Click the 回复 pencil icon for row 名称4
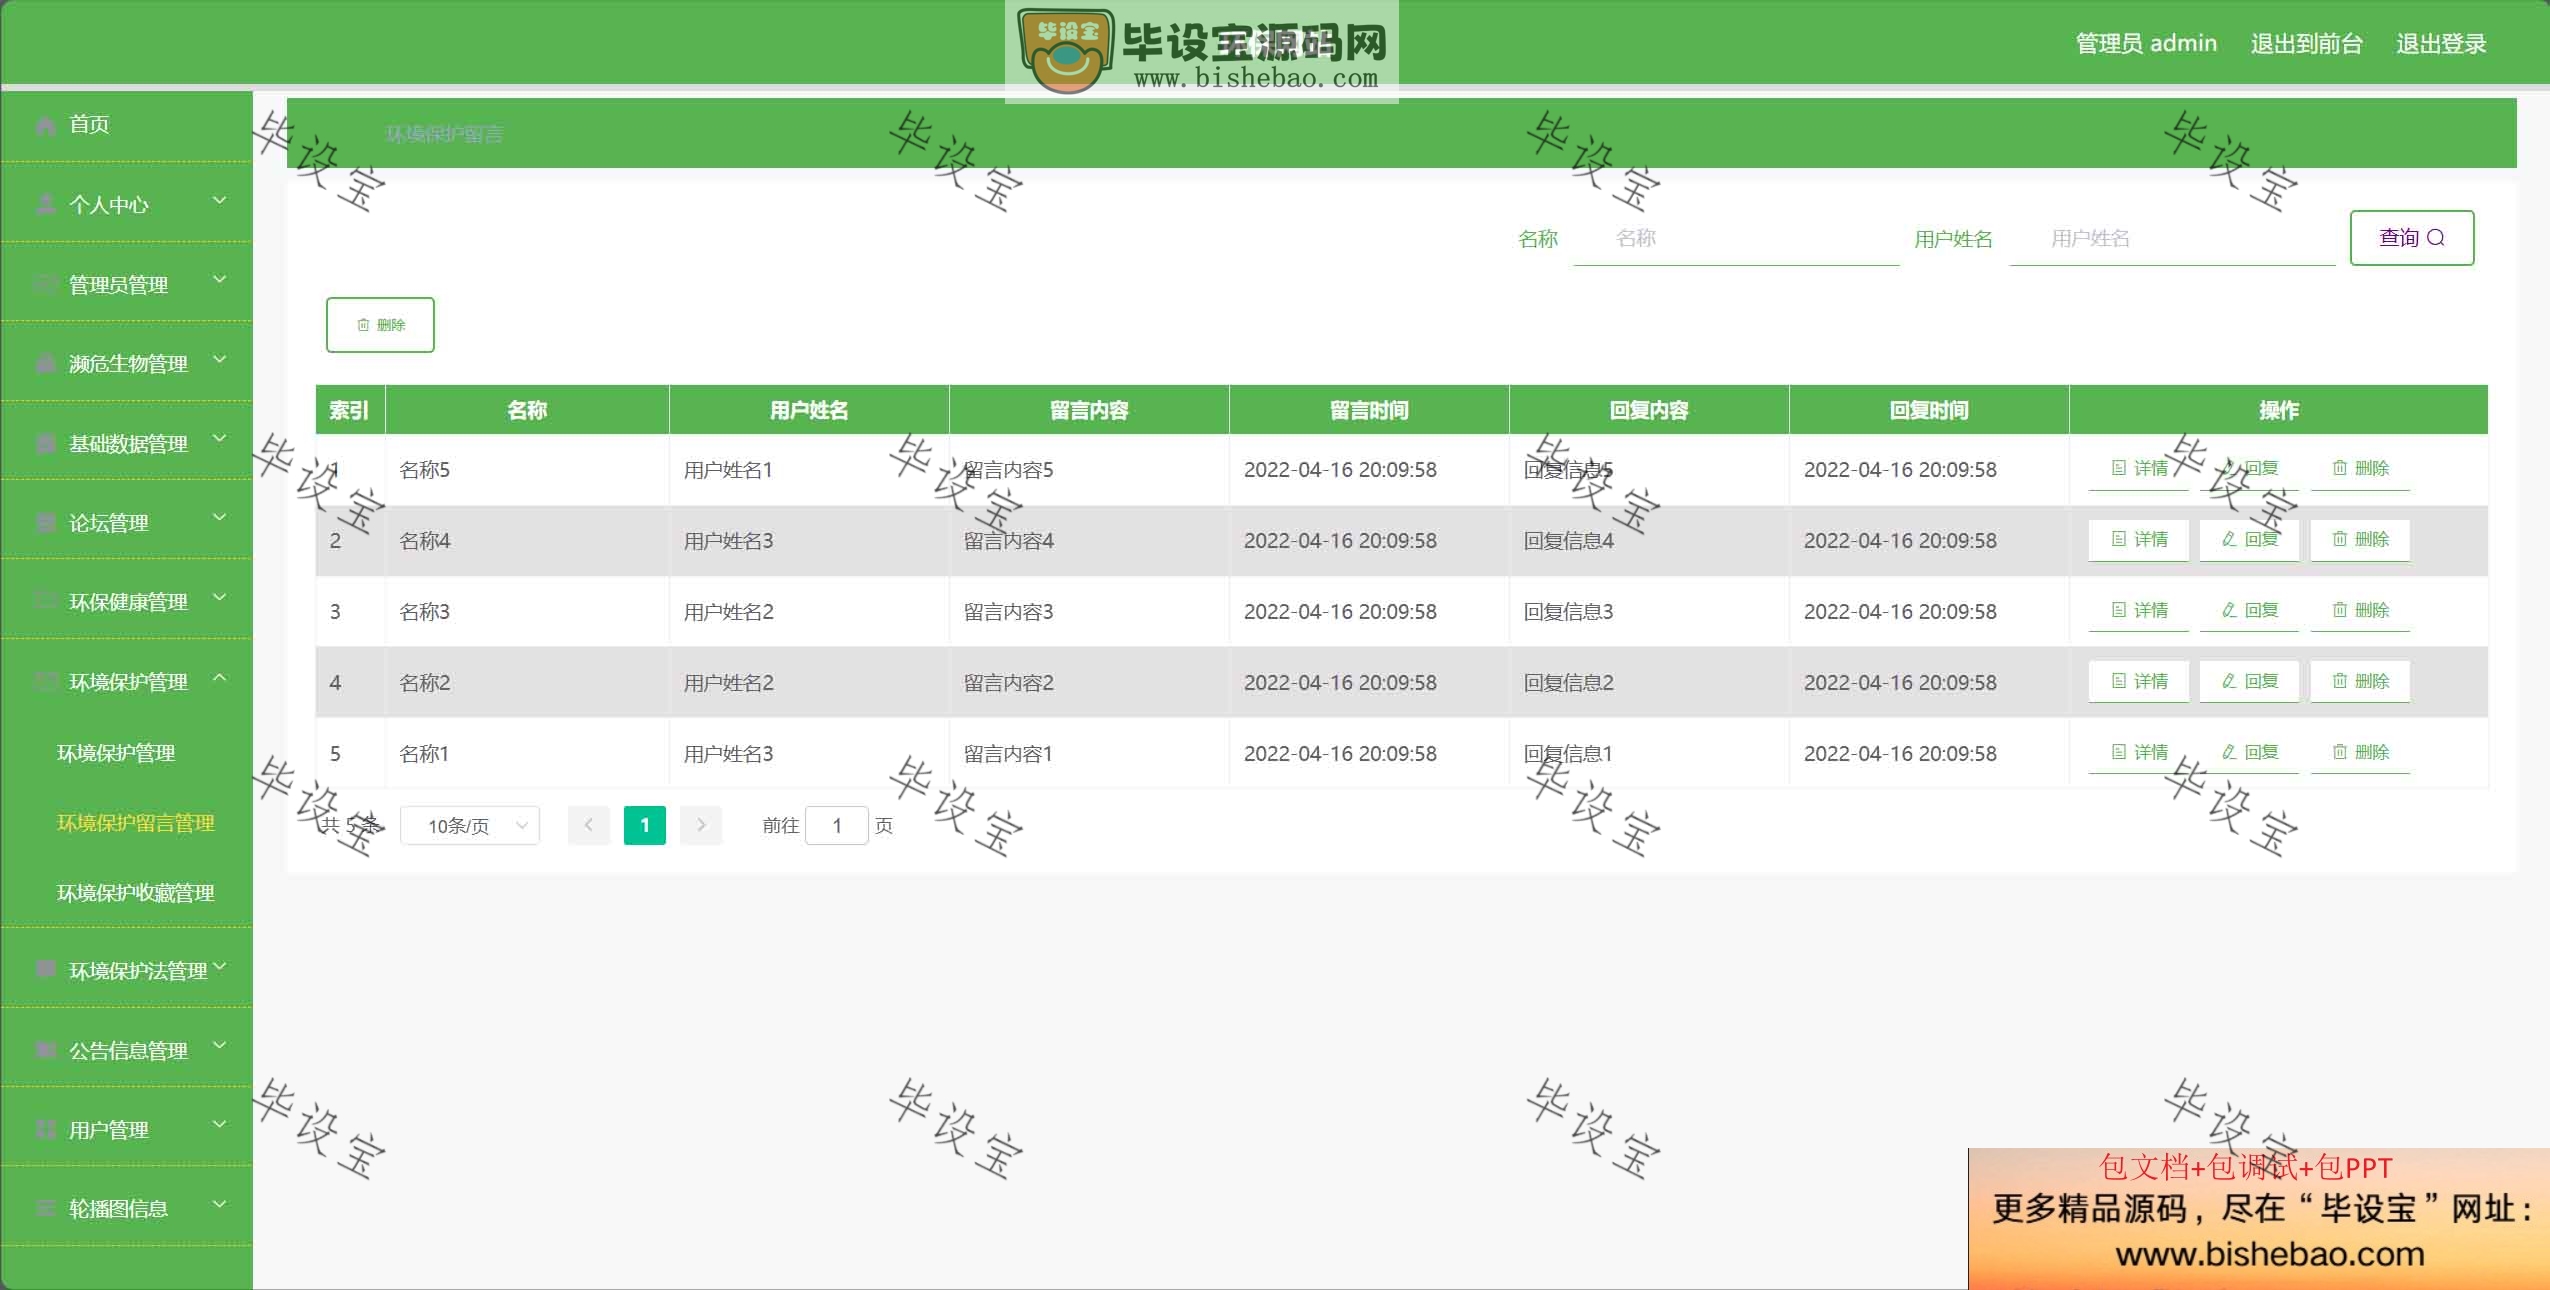Viewport: 2550px width, 1290px height. coord(2229,539)
